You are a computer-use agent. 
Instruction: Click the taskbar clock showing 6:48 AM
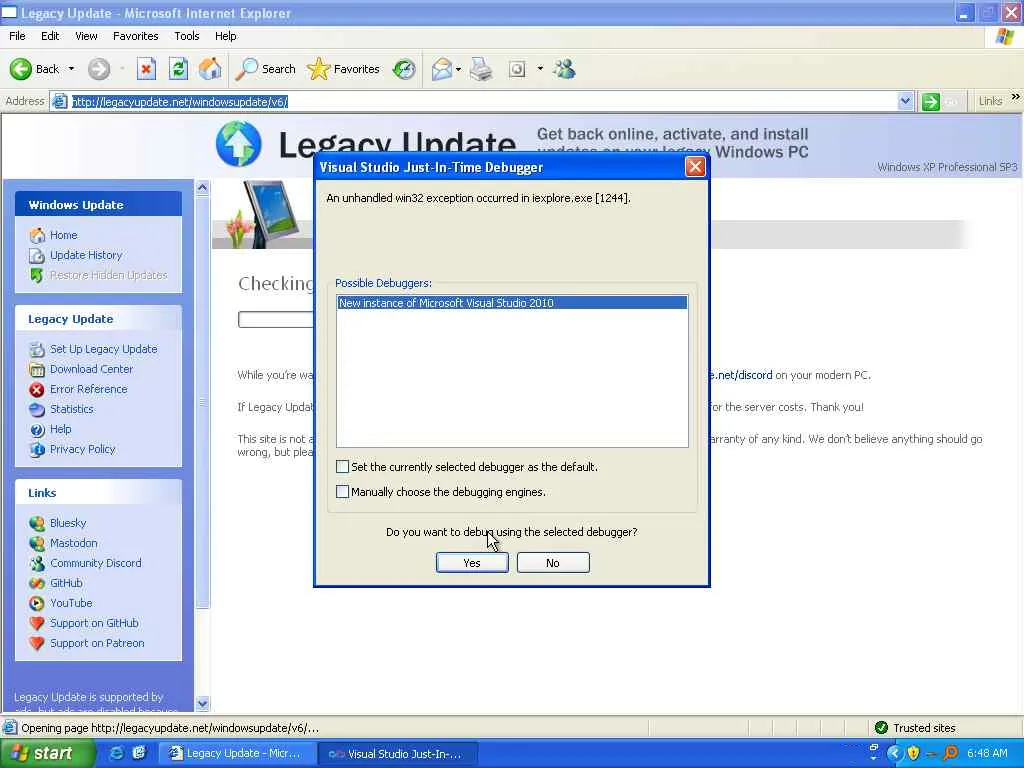[x=987, y=753]
